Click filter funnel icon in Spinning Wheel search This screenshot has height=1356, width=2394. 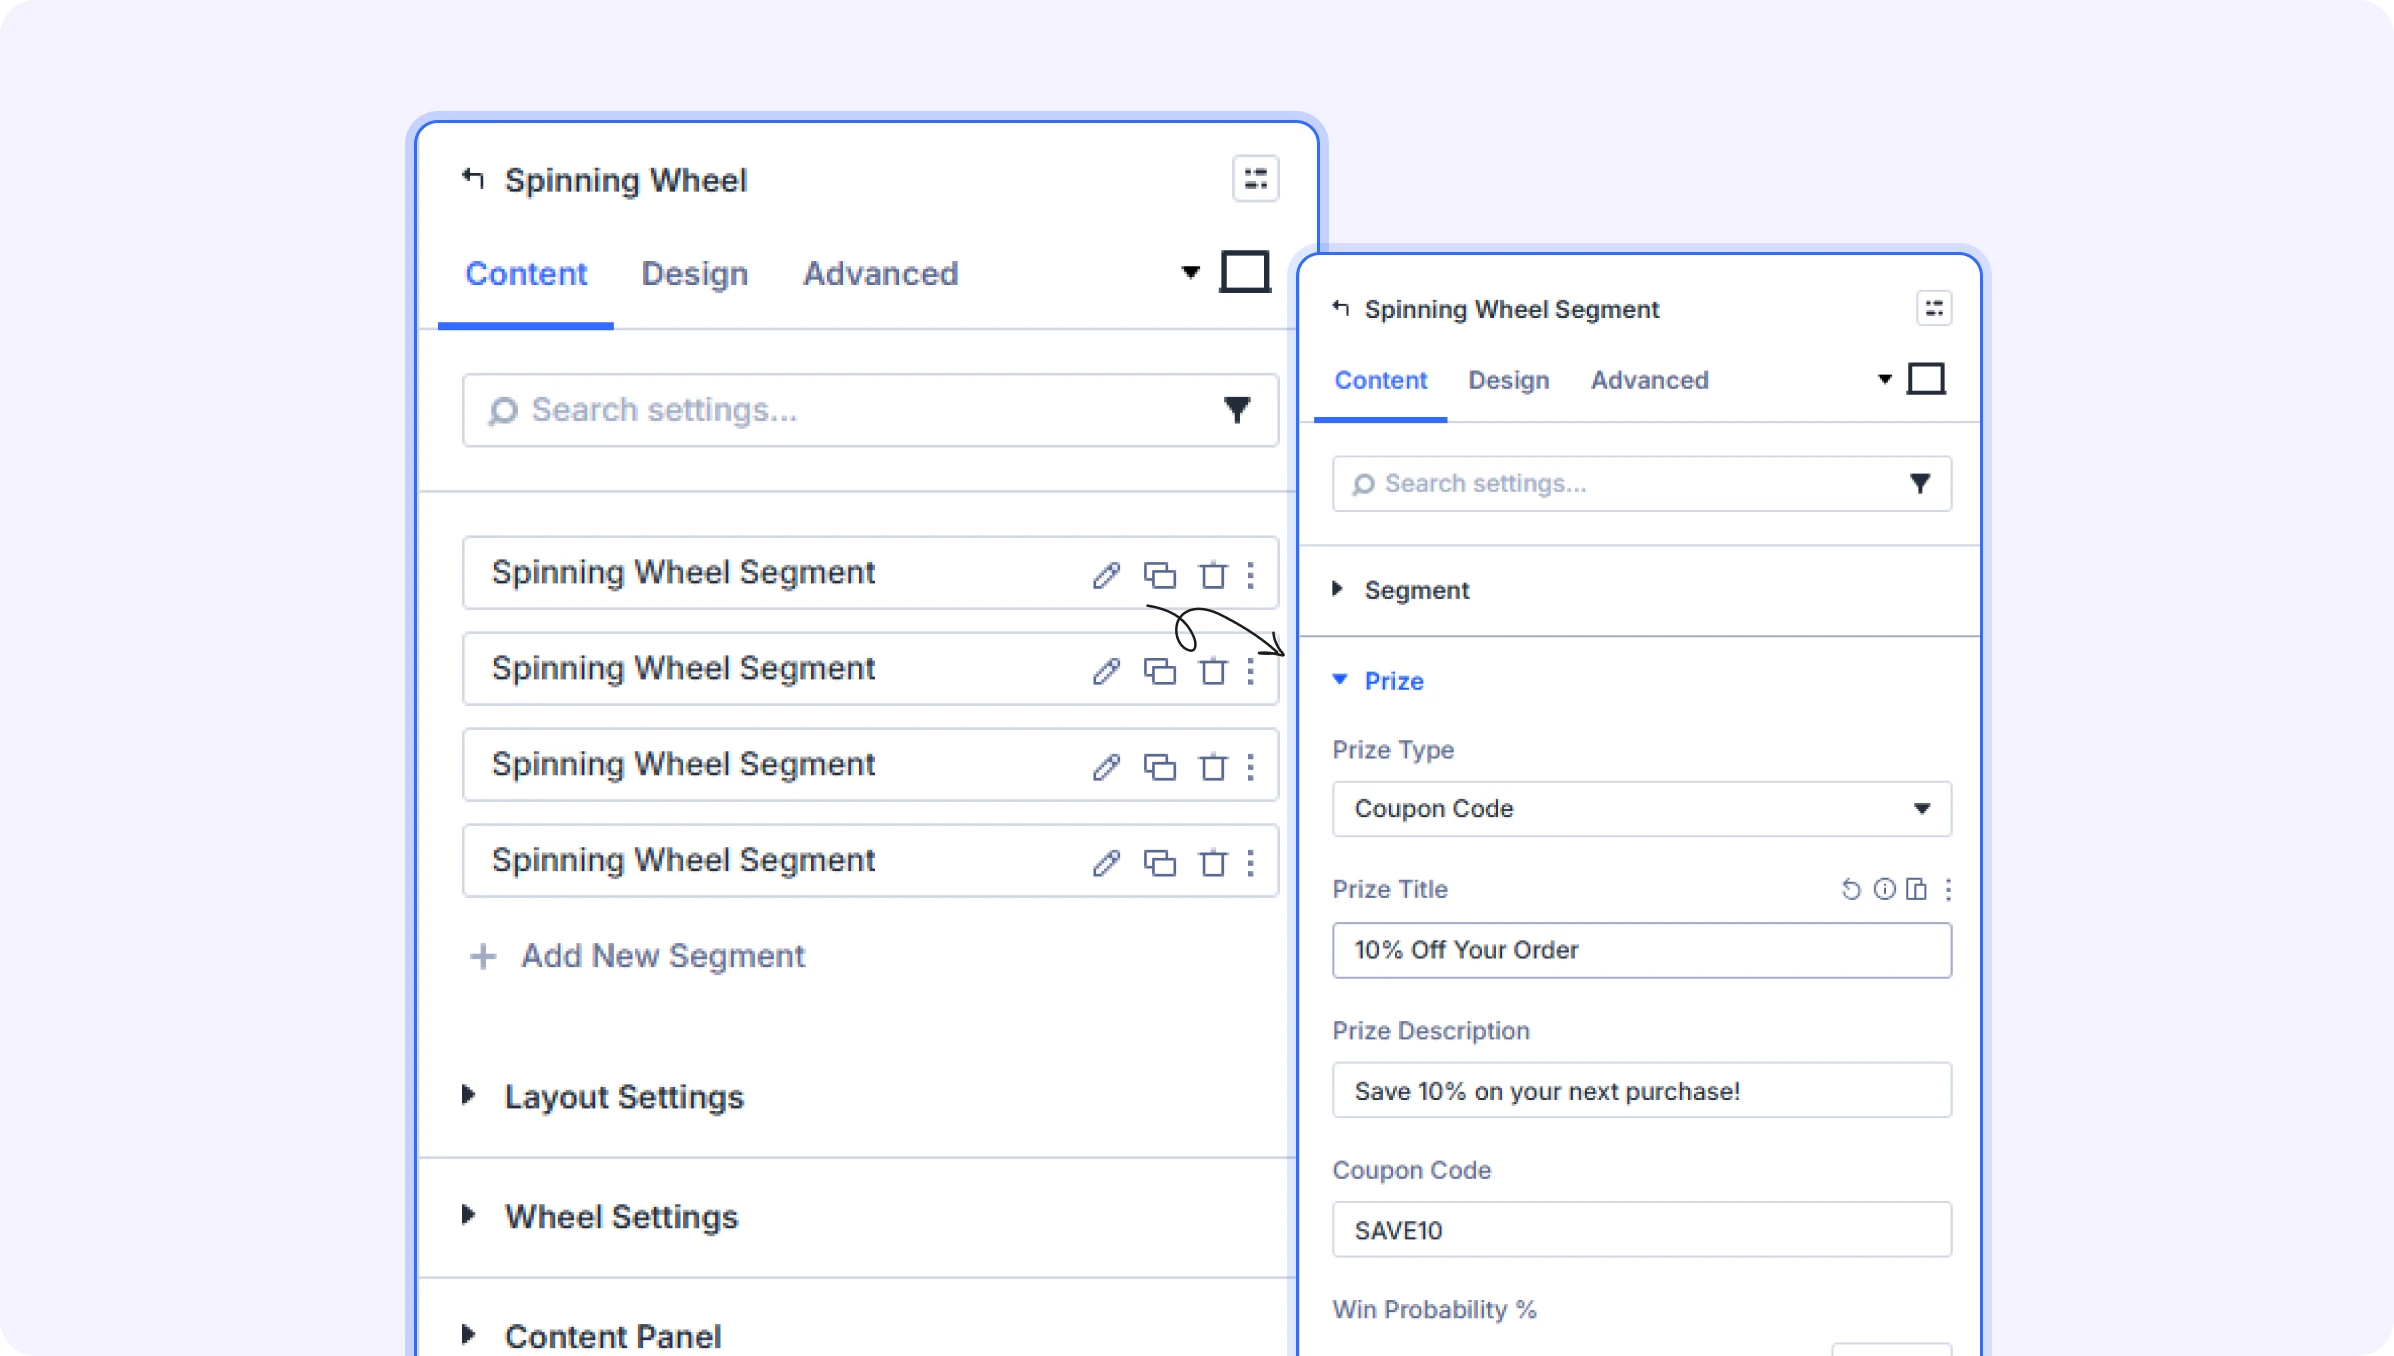(1237, 410)
